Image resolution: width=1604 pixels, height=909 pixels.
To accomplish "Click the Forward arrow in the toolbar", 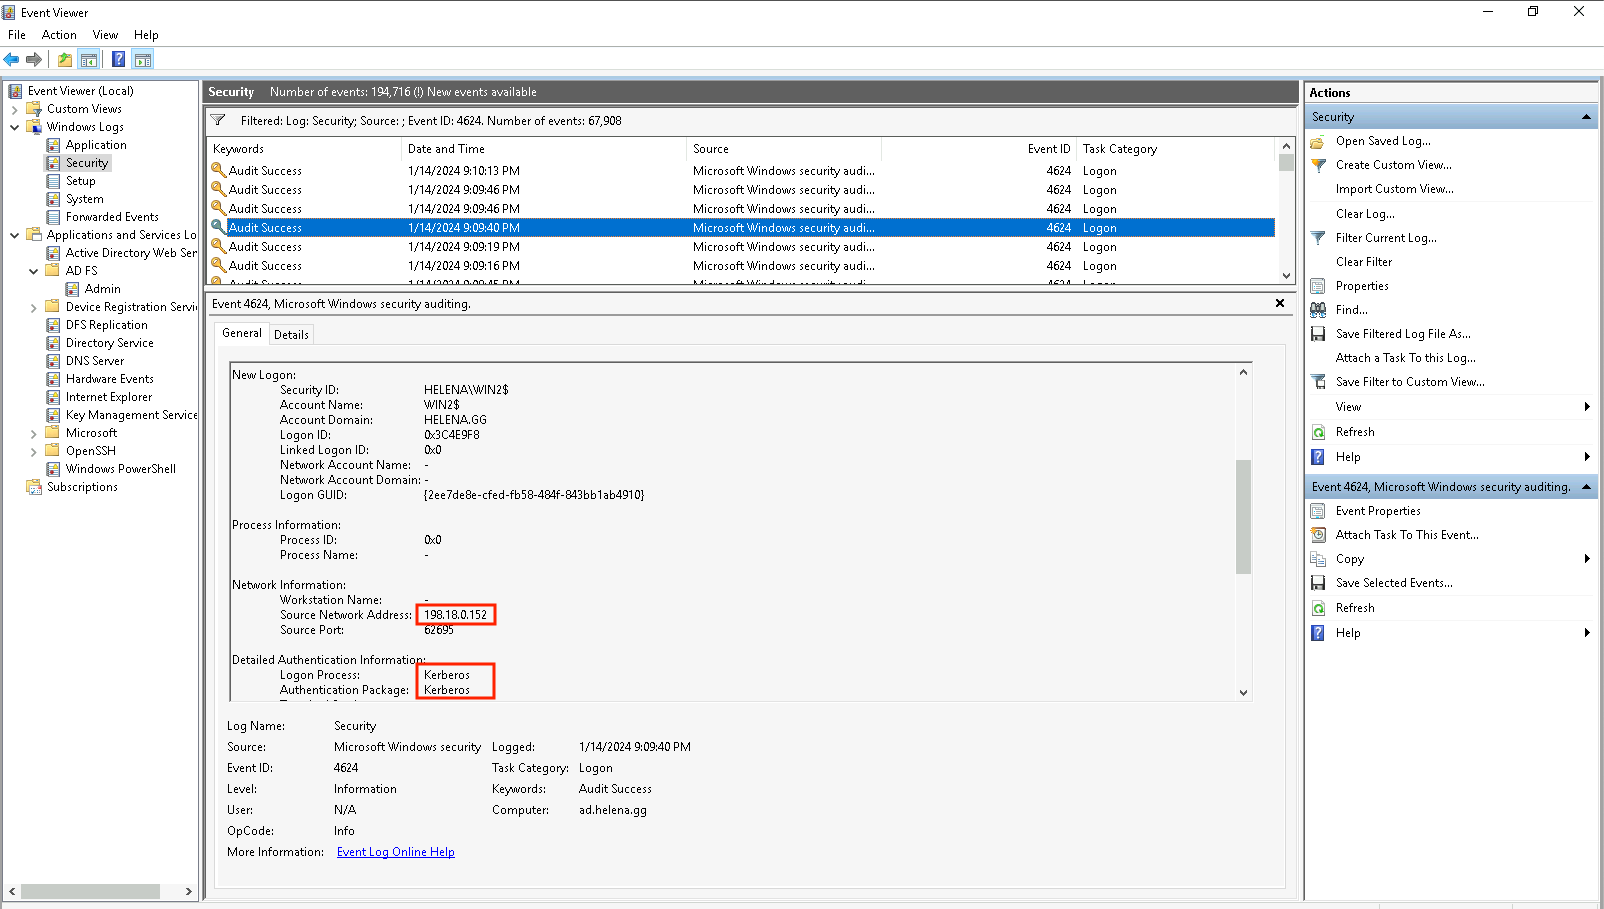I will coord(34,60).
